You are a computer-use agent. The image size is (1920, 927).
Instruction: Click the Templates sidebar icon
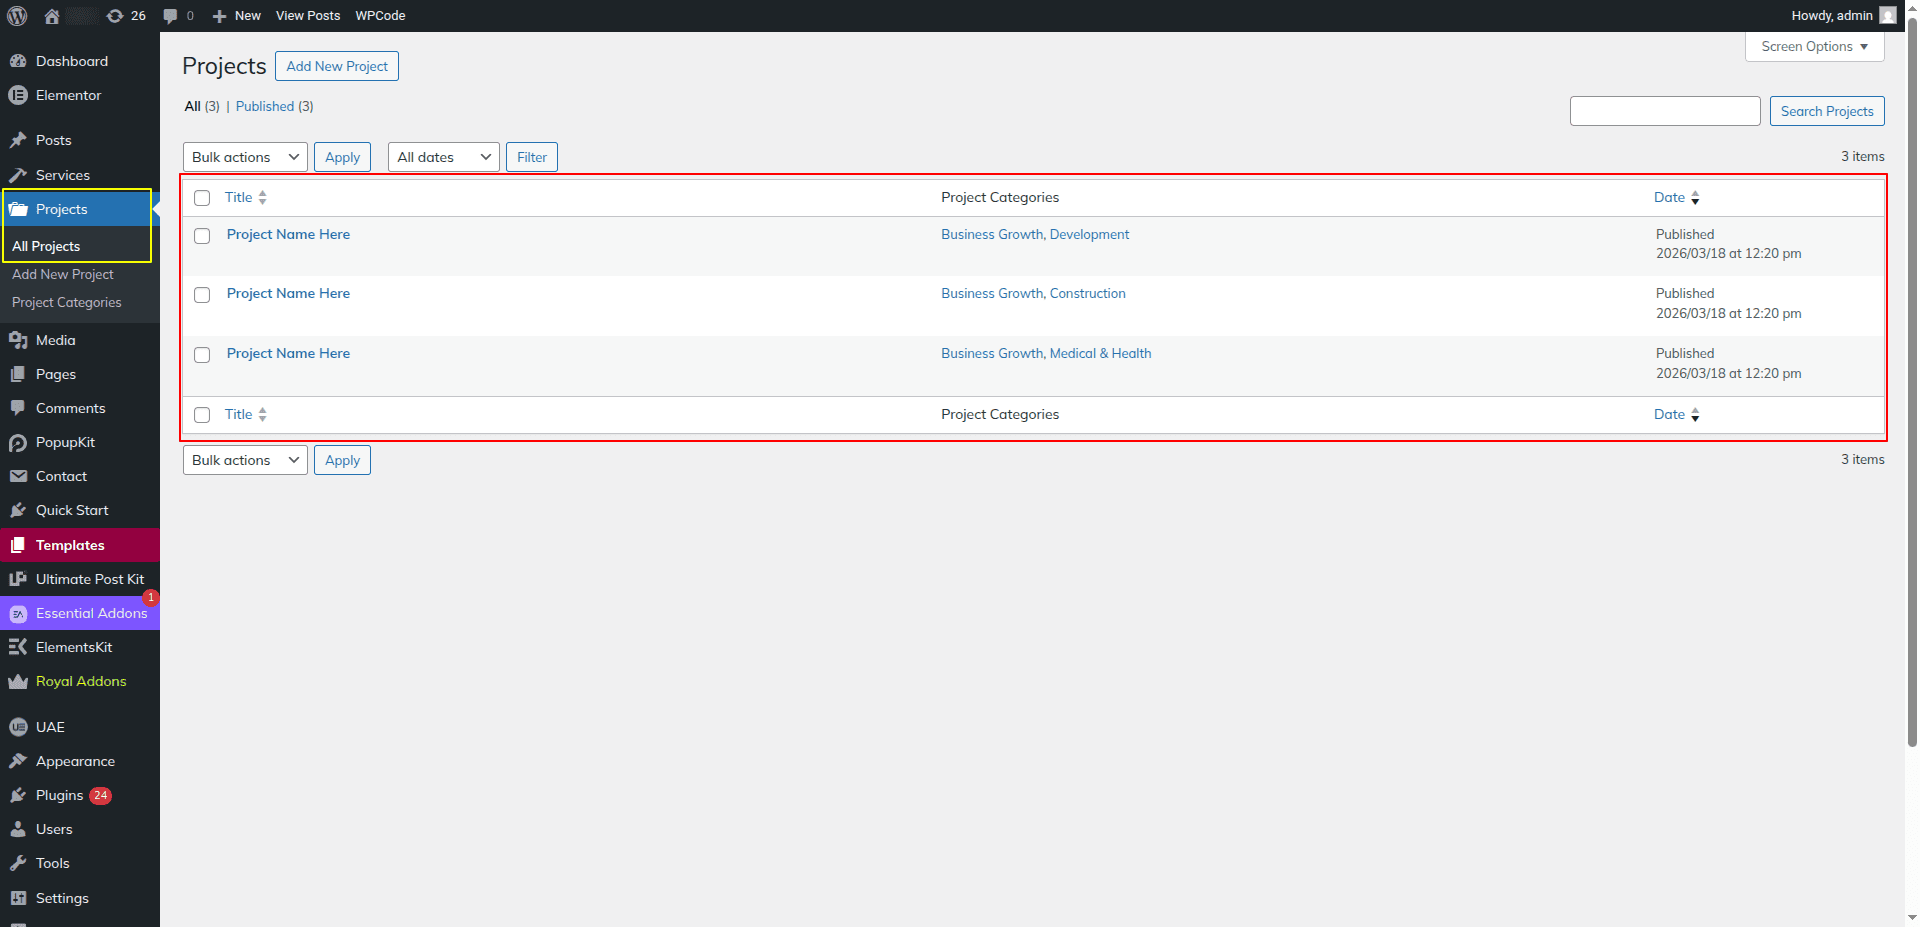pyautogui.click(x=18, y=545)
